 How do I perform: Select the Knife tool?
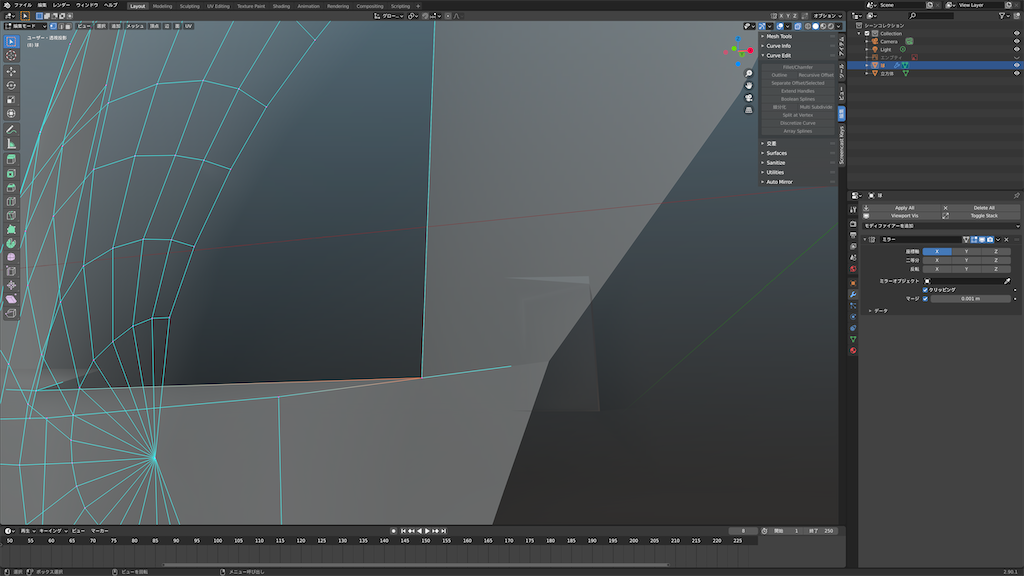point(11,216)
